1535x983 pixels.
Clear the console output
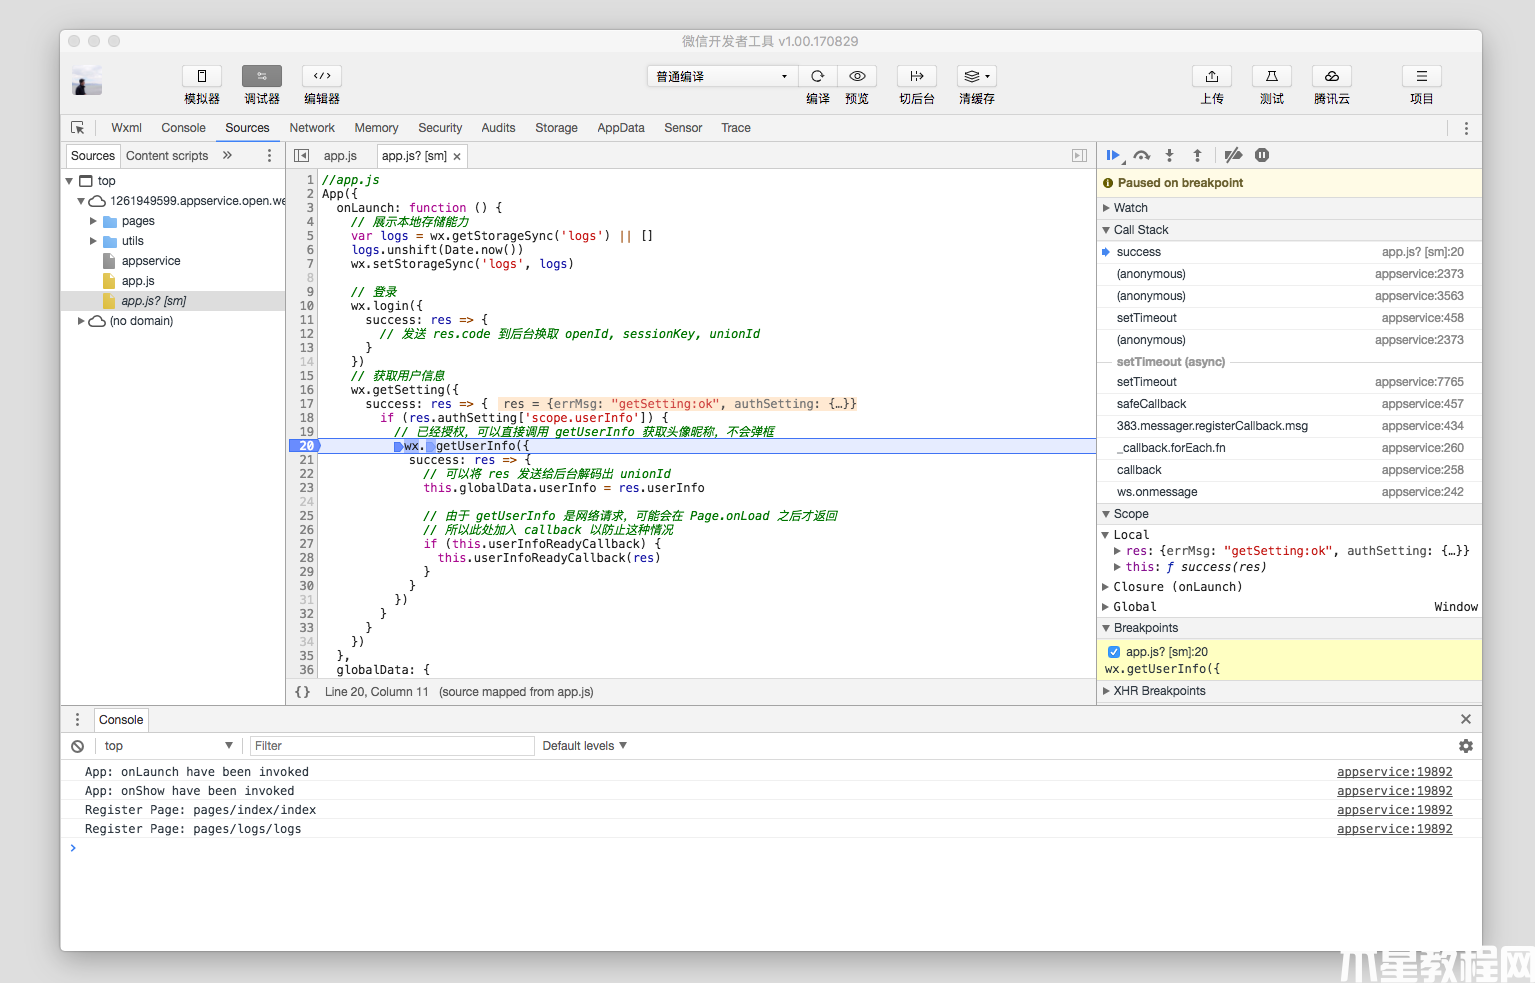[x=77, y=746]
